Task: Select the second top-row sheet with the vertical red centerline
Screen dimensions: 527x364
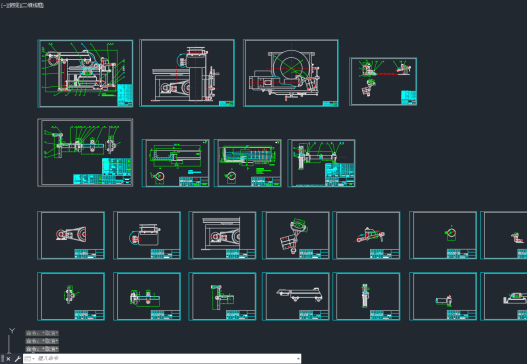Action: 187,73
